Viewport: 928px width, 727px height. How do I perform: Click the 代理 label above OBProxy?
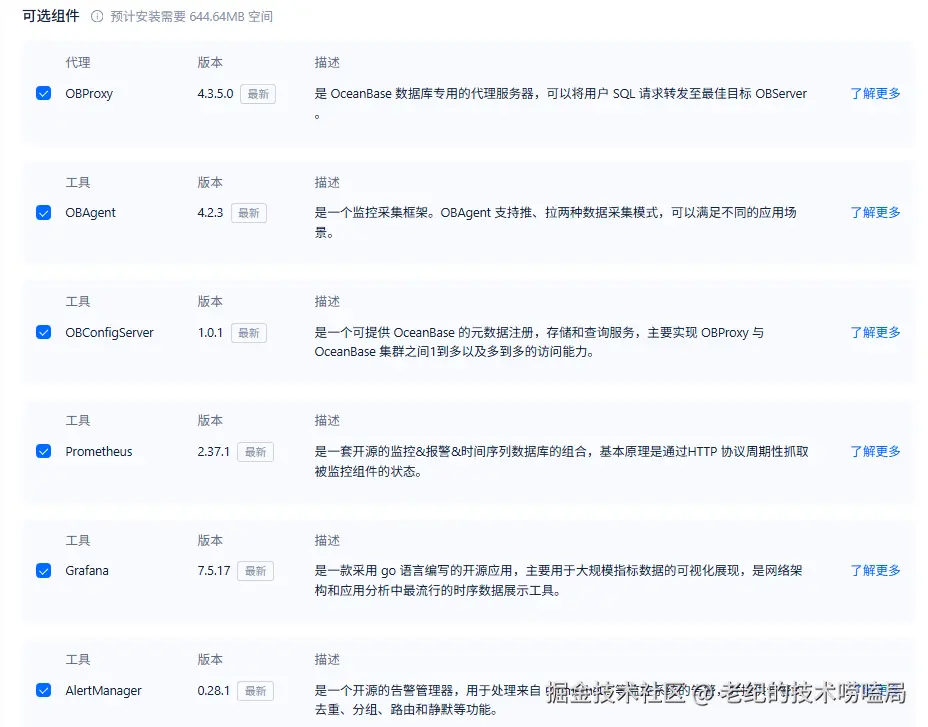pos(78,63)
